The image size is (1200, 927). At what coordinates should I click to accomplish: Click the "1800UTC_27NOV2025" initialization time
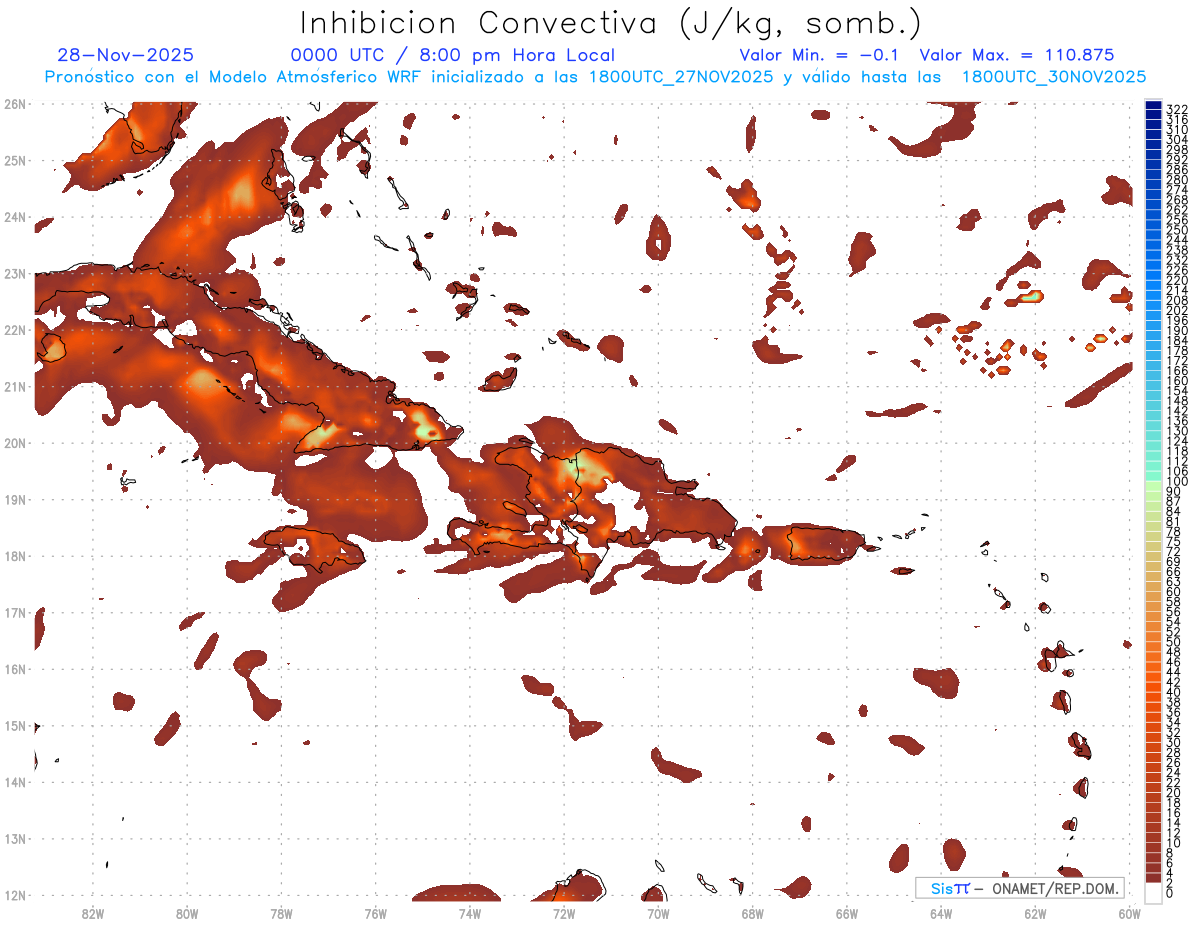coord(682,77)
